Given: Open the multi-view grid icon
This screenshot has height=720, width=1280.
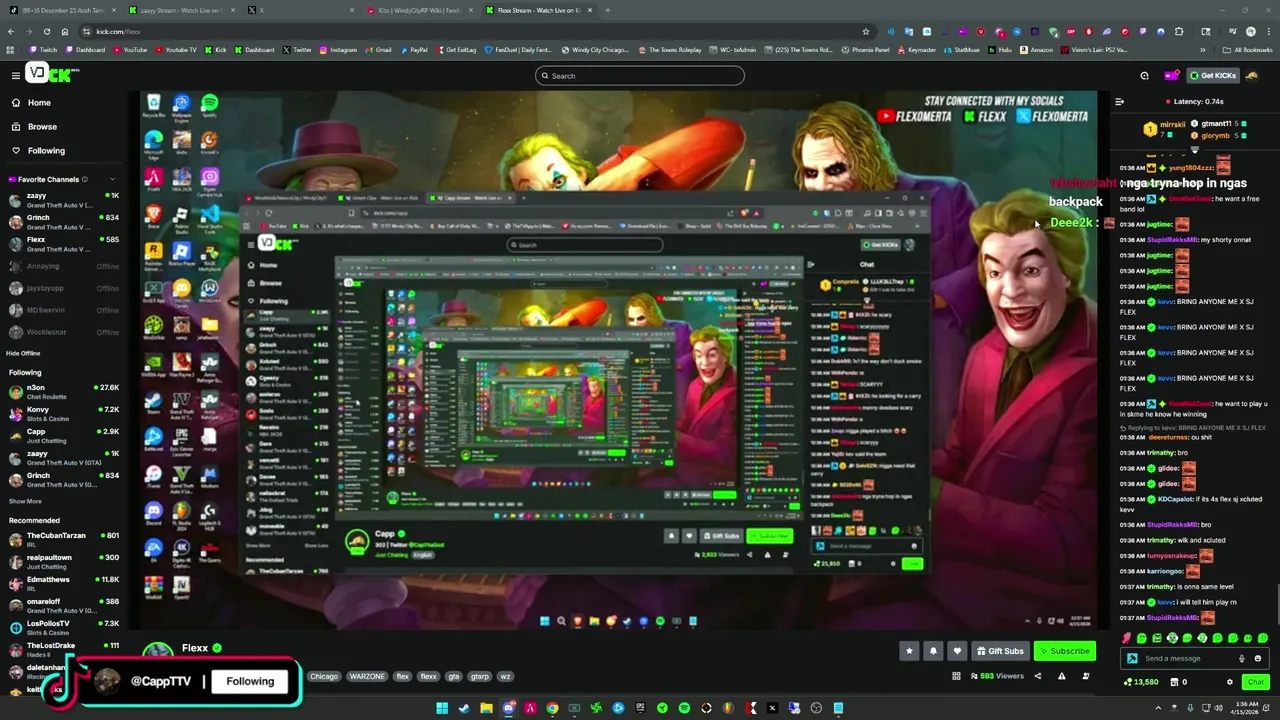Looking at the screenshot, I should tap(957, 677).
